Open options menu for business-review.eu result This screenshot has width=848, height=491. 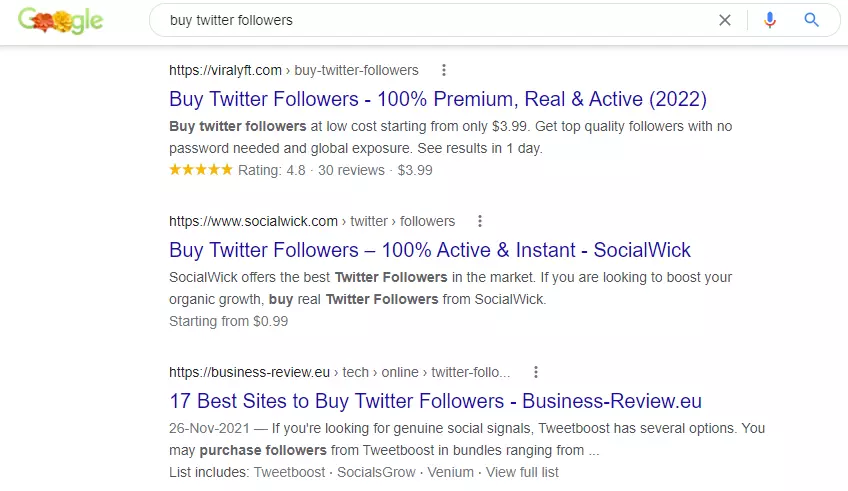point(536,372)
